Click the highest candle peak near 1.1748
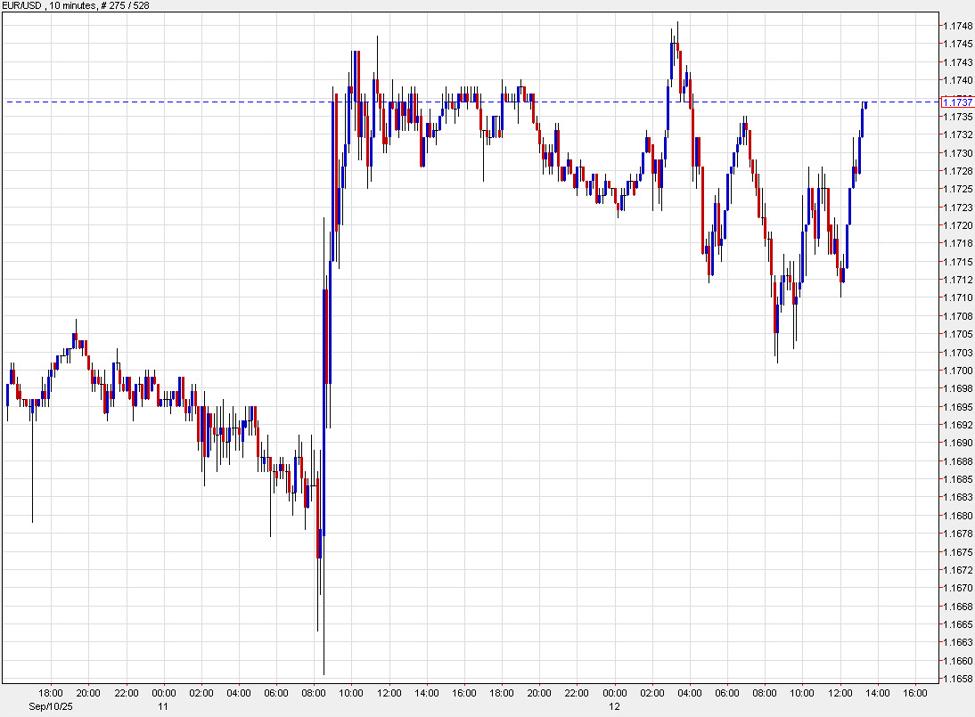975x717 pixels. pyautogui.click(x=677, y=23)
